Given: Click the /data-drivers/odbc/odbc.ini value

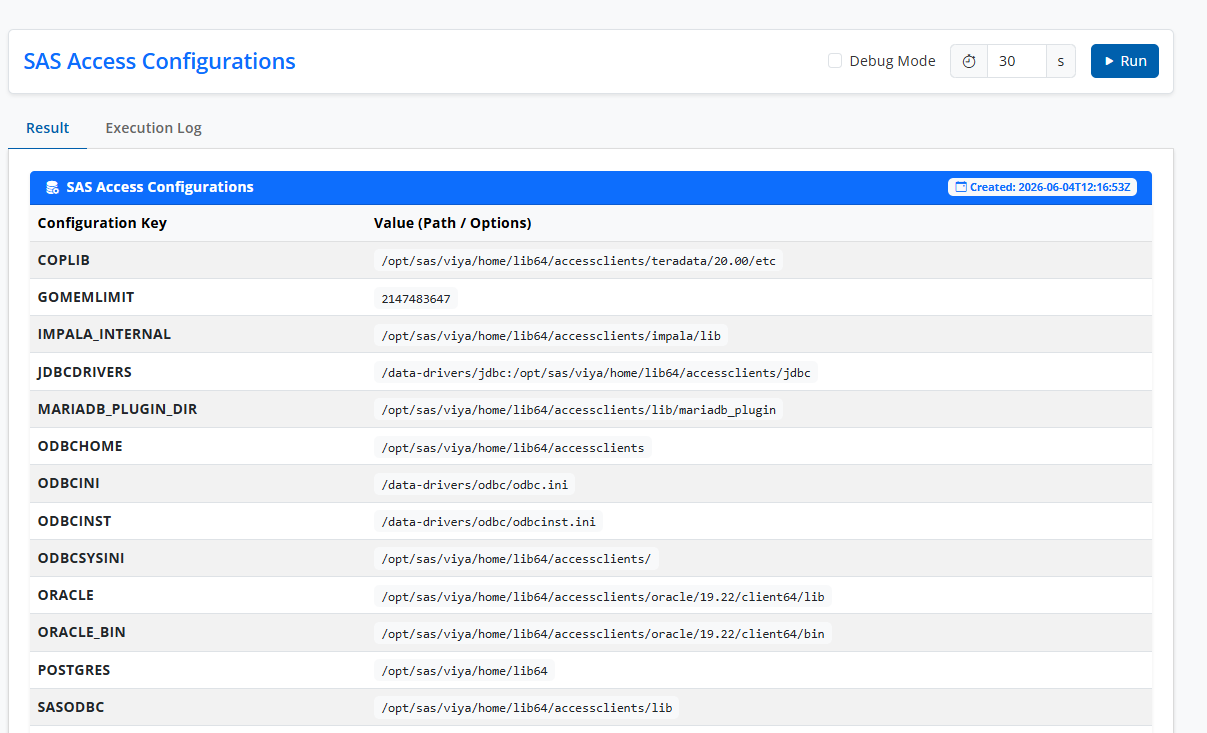Looking at the screenshot, I should click(475, 484).
